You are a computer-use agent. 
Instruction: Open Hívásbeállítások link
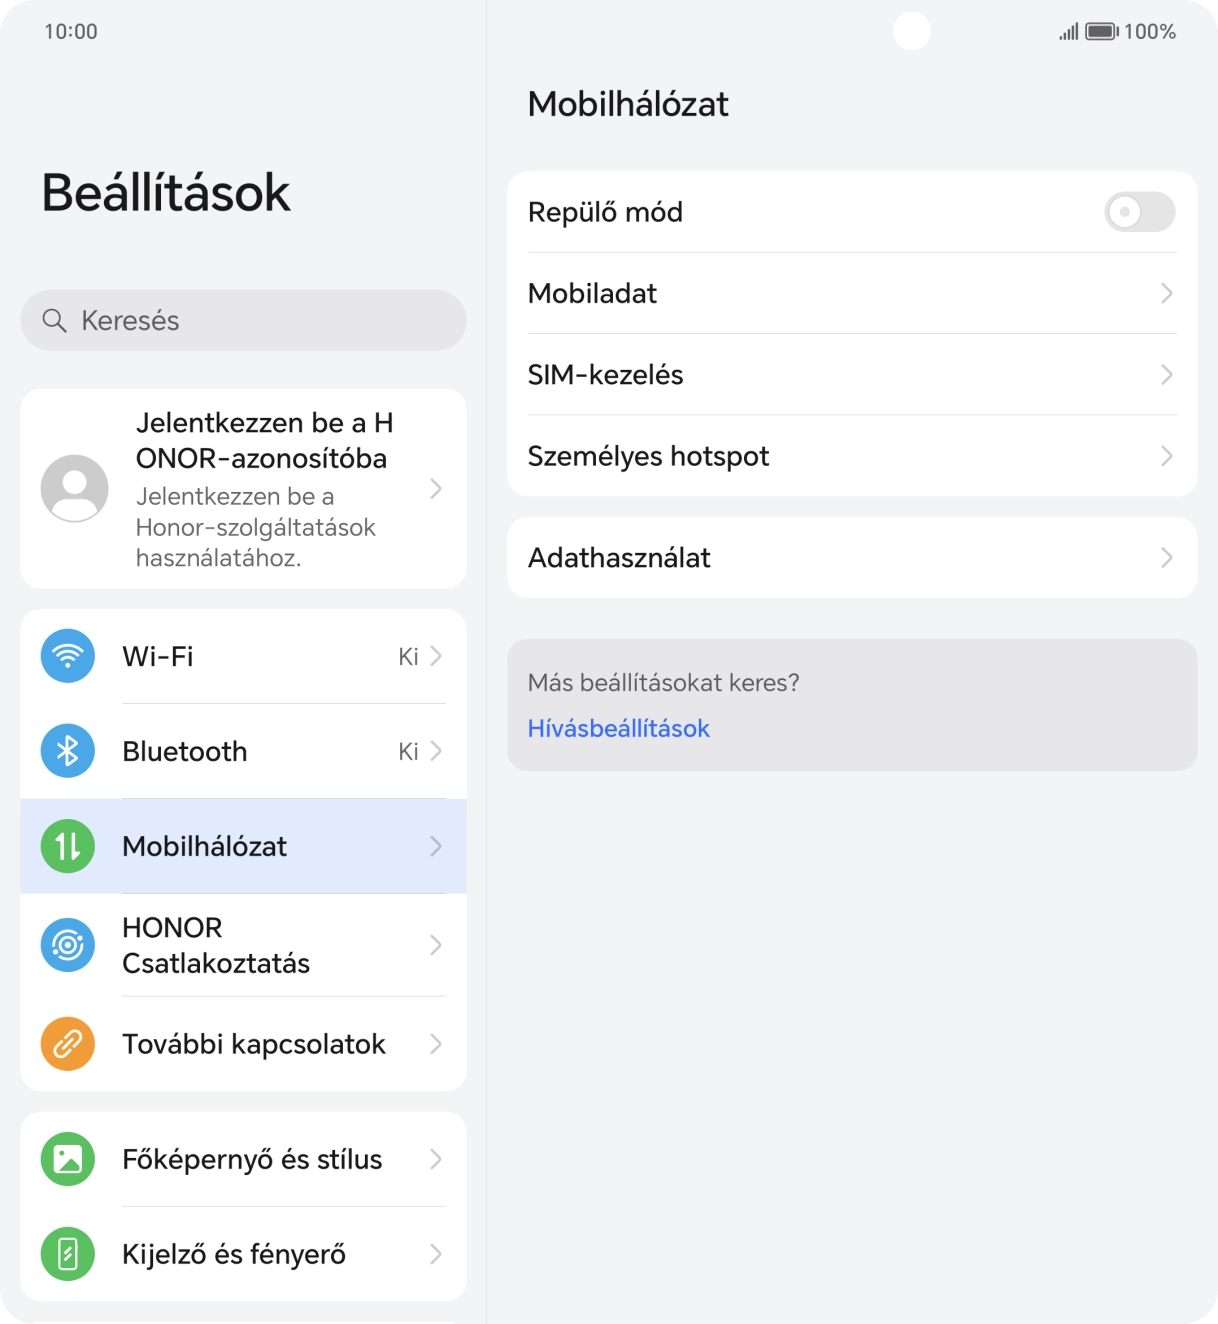[x=618, y=728]
